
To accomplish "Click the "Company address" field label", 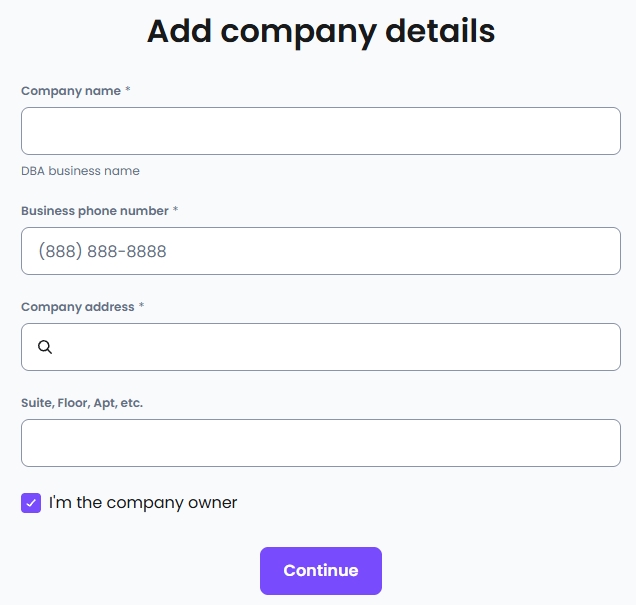I will [x=77, y=307].
